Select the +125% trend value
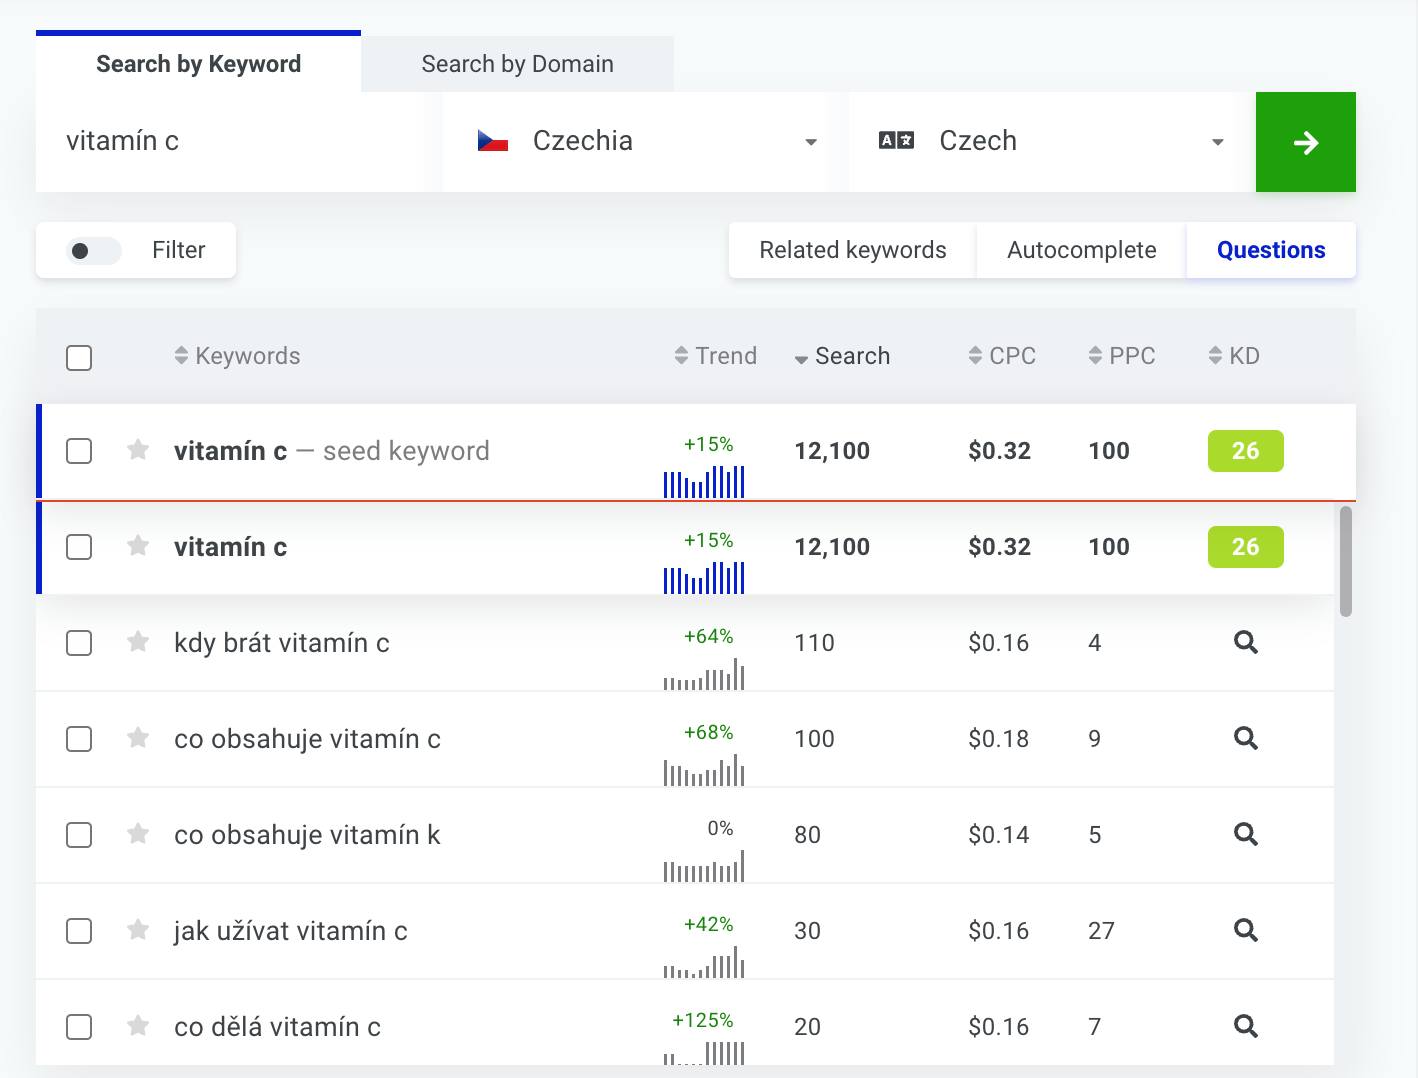Viewport: 1418px width, 1078px height. [702, 1020]
